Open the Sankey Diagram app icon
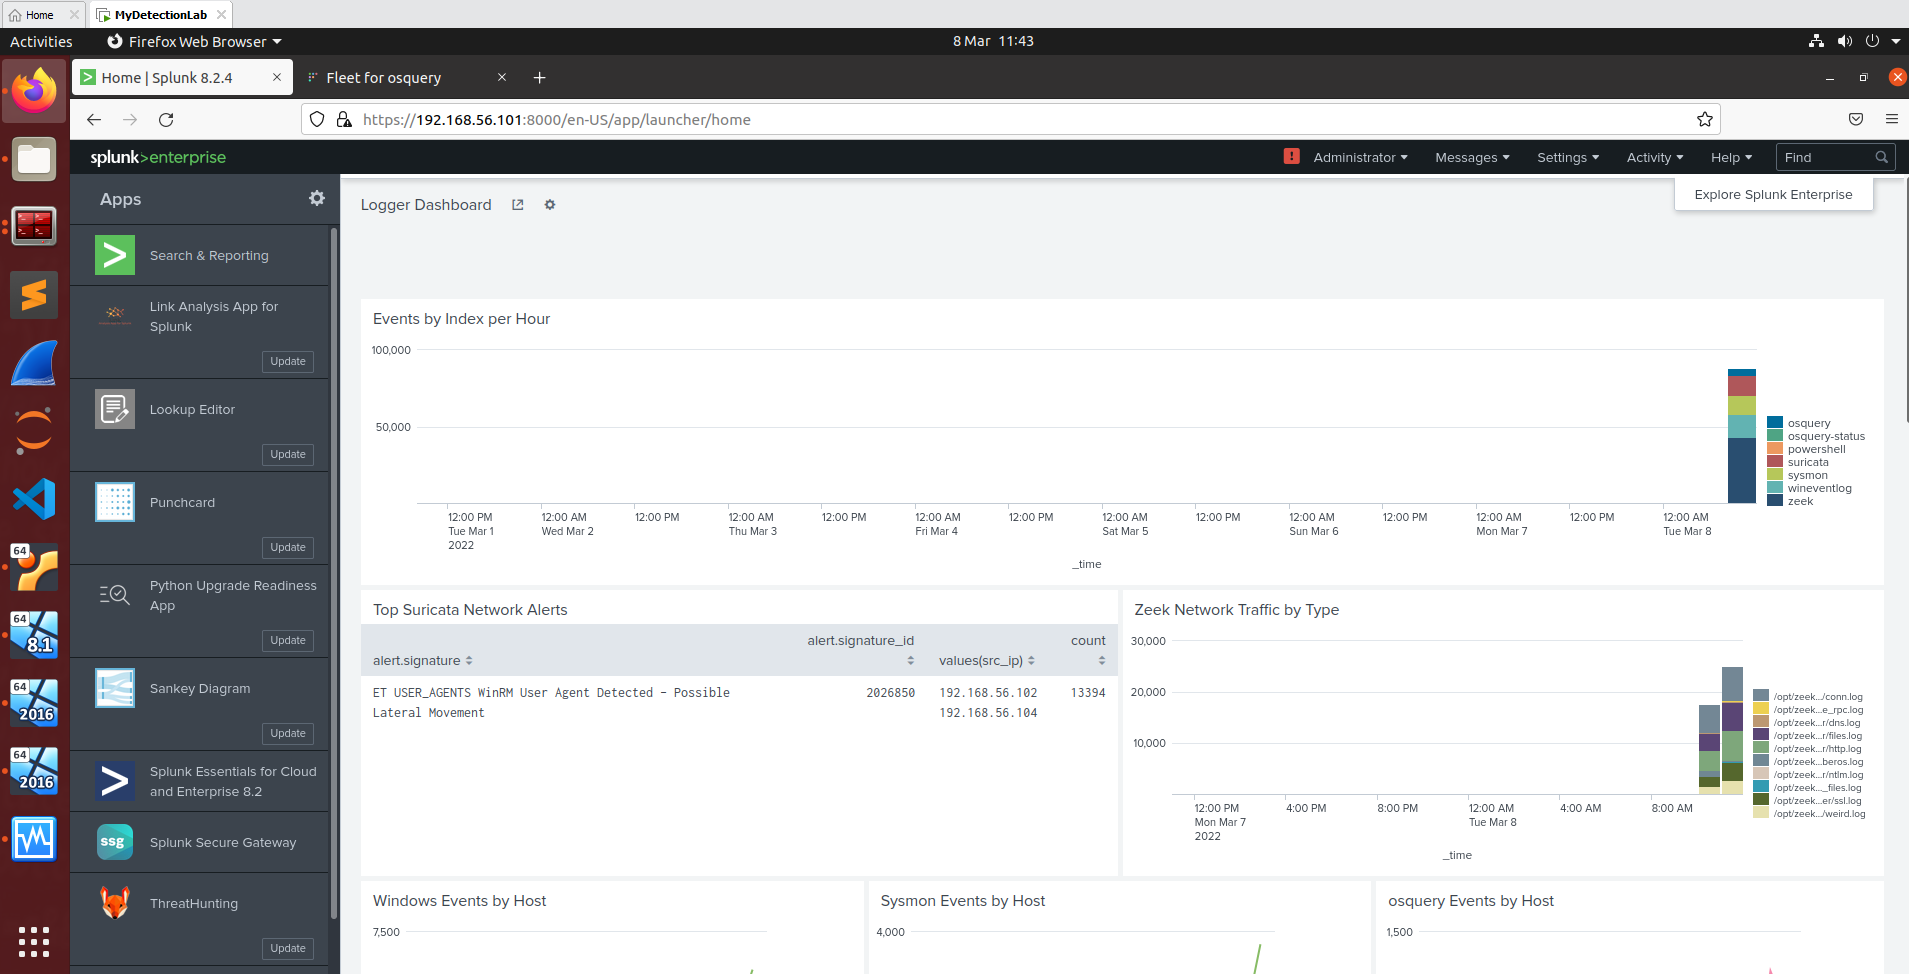 (x=115, y=688)
